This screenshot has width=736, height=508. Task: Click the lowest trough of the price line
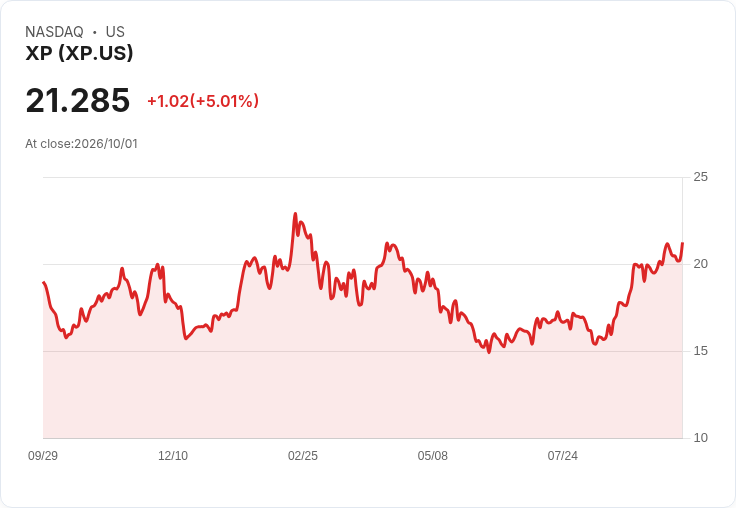click(489, 352)
